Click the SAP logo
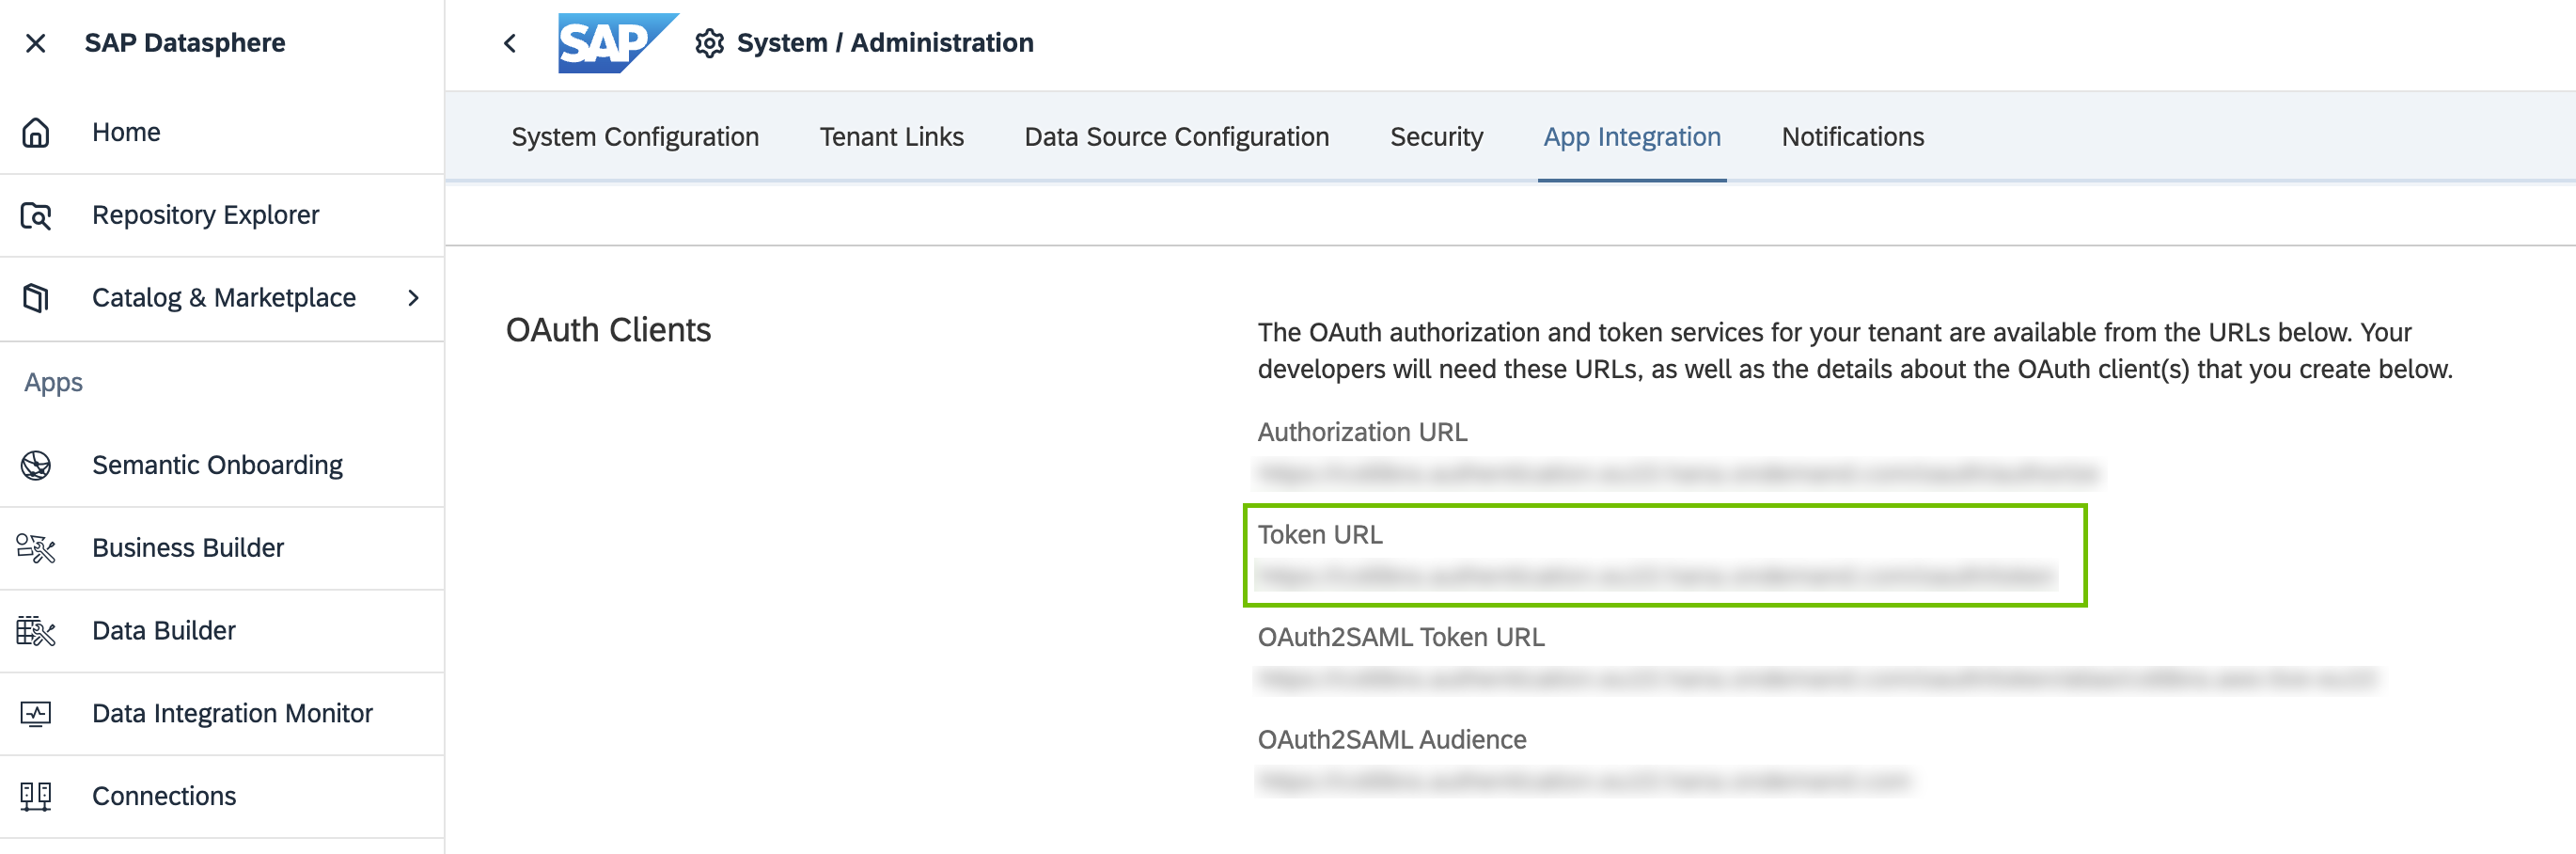The width and height of the screenshot is (2576, 854). pyautogui.click(x=615, y=43)
